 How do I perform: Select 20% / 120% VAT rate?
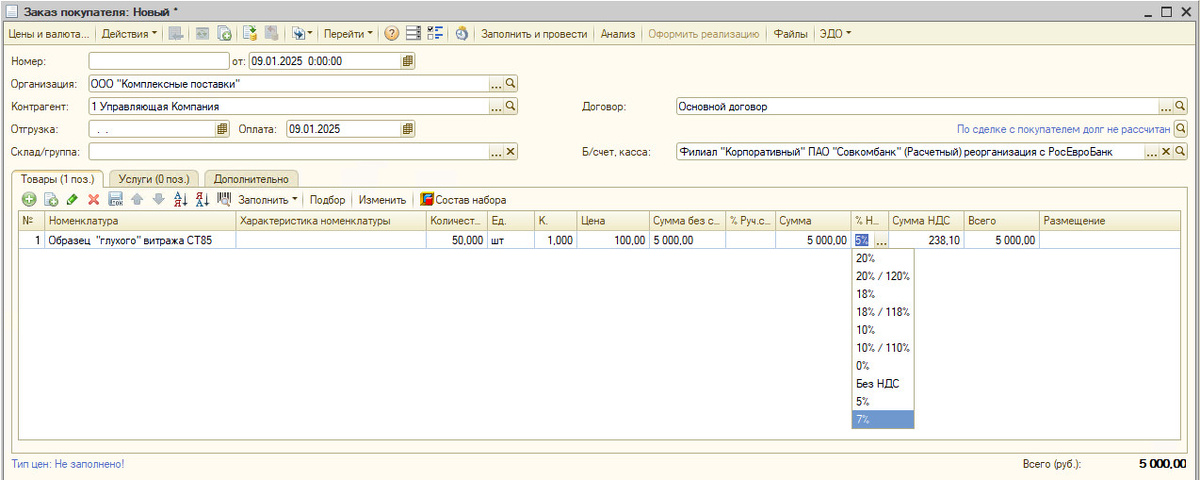883,276
